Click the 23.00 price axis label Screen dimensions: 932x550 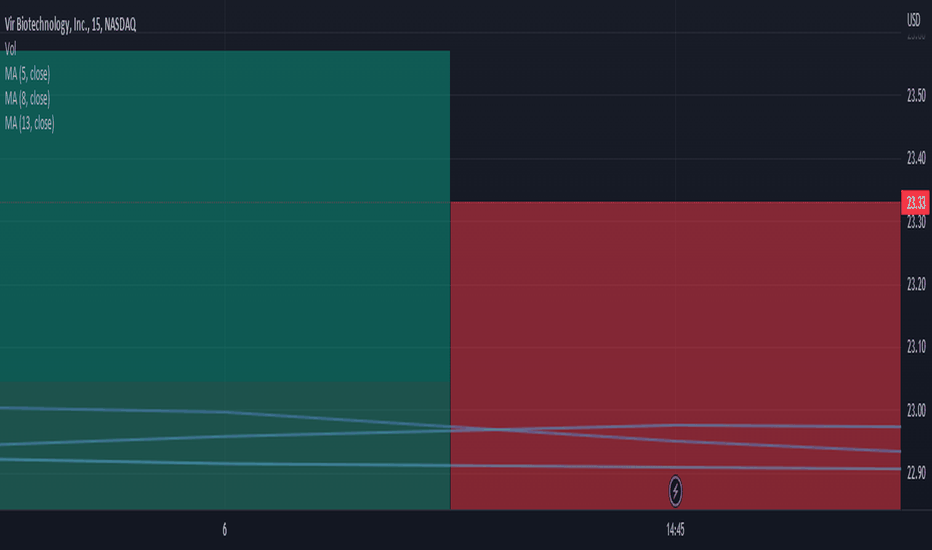tap(916, 410)
